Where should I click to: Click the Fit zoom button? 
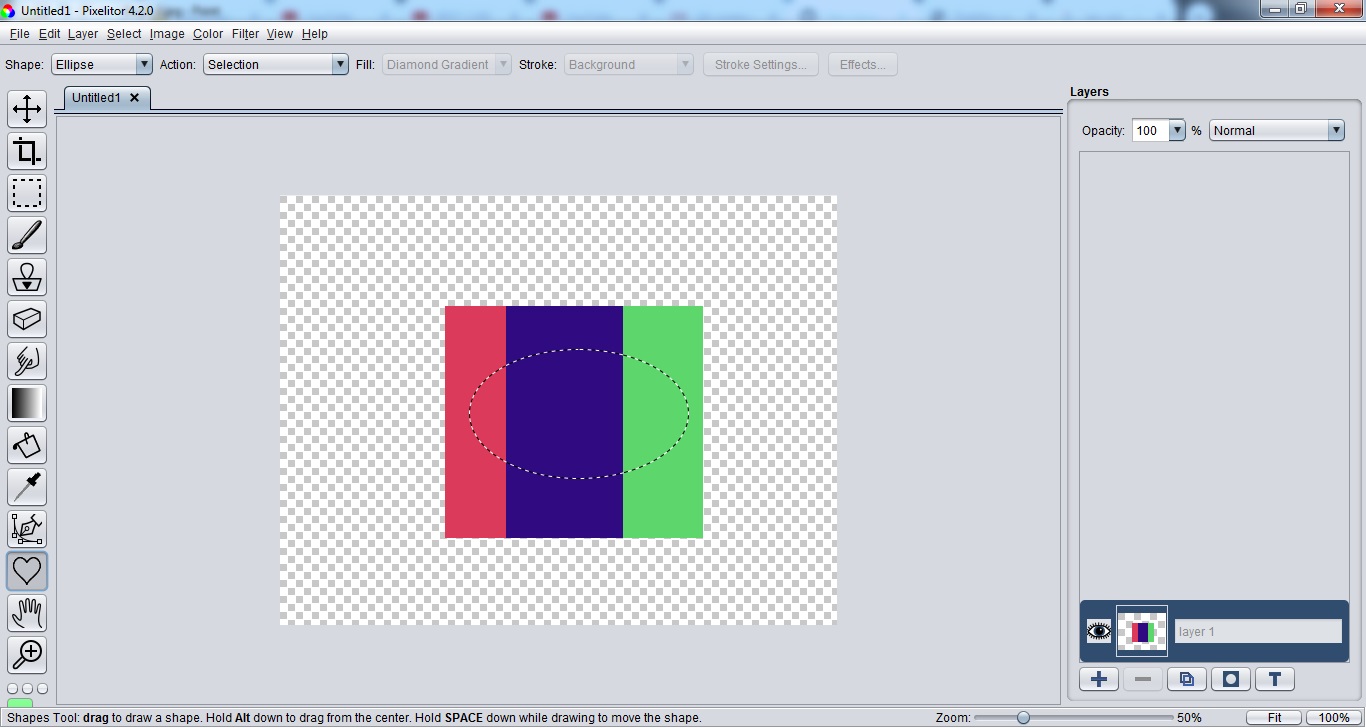point(1275,717)
